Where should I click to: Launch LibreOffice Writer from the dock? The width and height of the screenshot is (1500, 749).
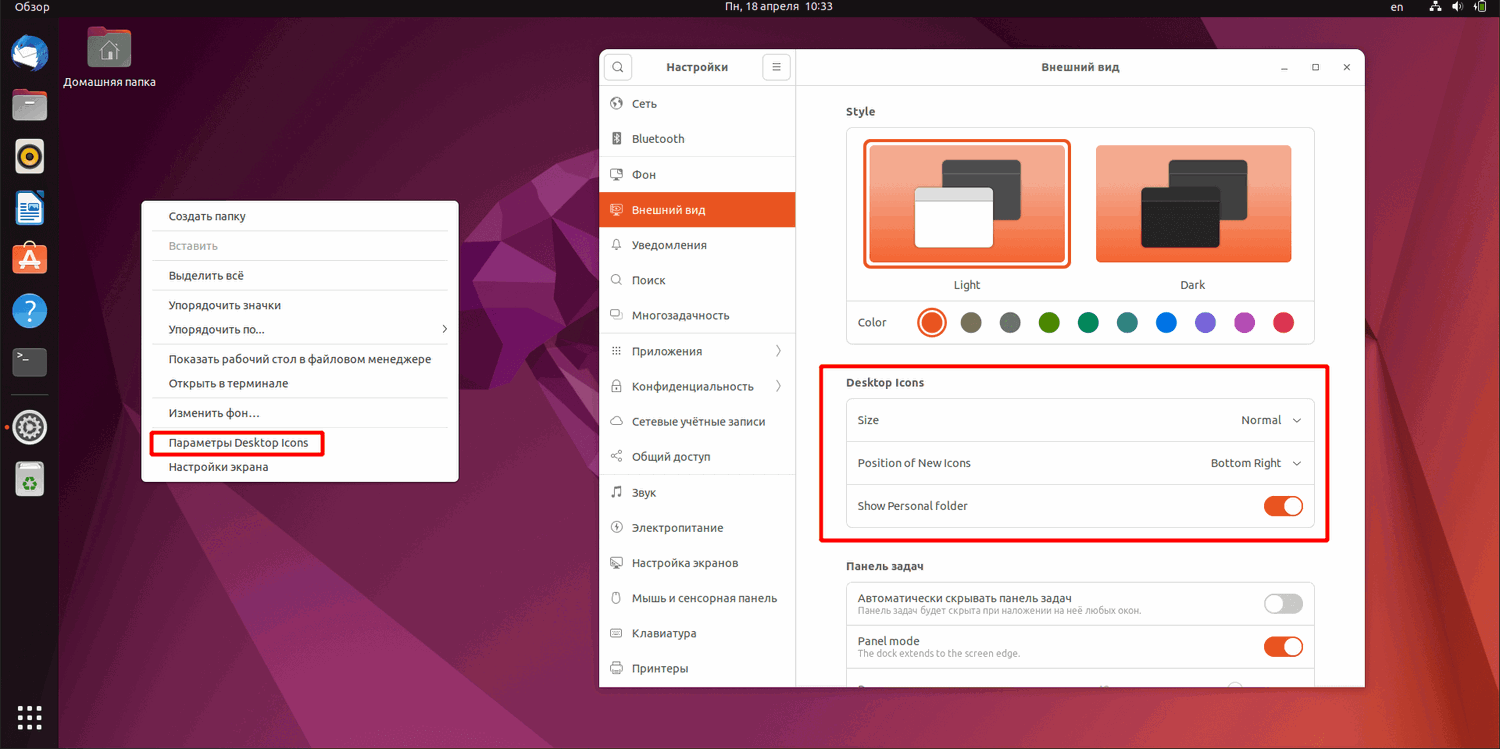pyautogui.click(x=29, y=208)
